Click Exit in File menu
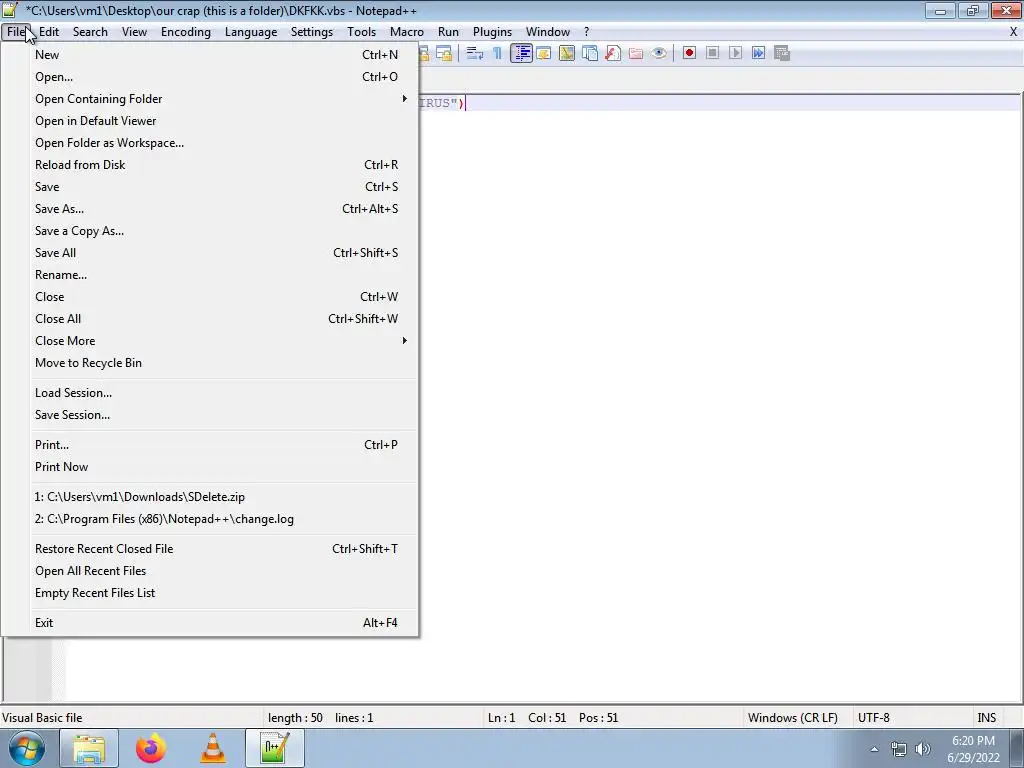The width and height of the screenshot is (1024, 768). [209, 623]
